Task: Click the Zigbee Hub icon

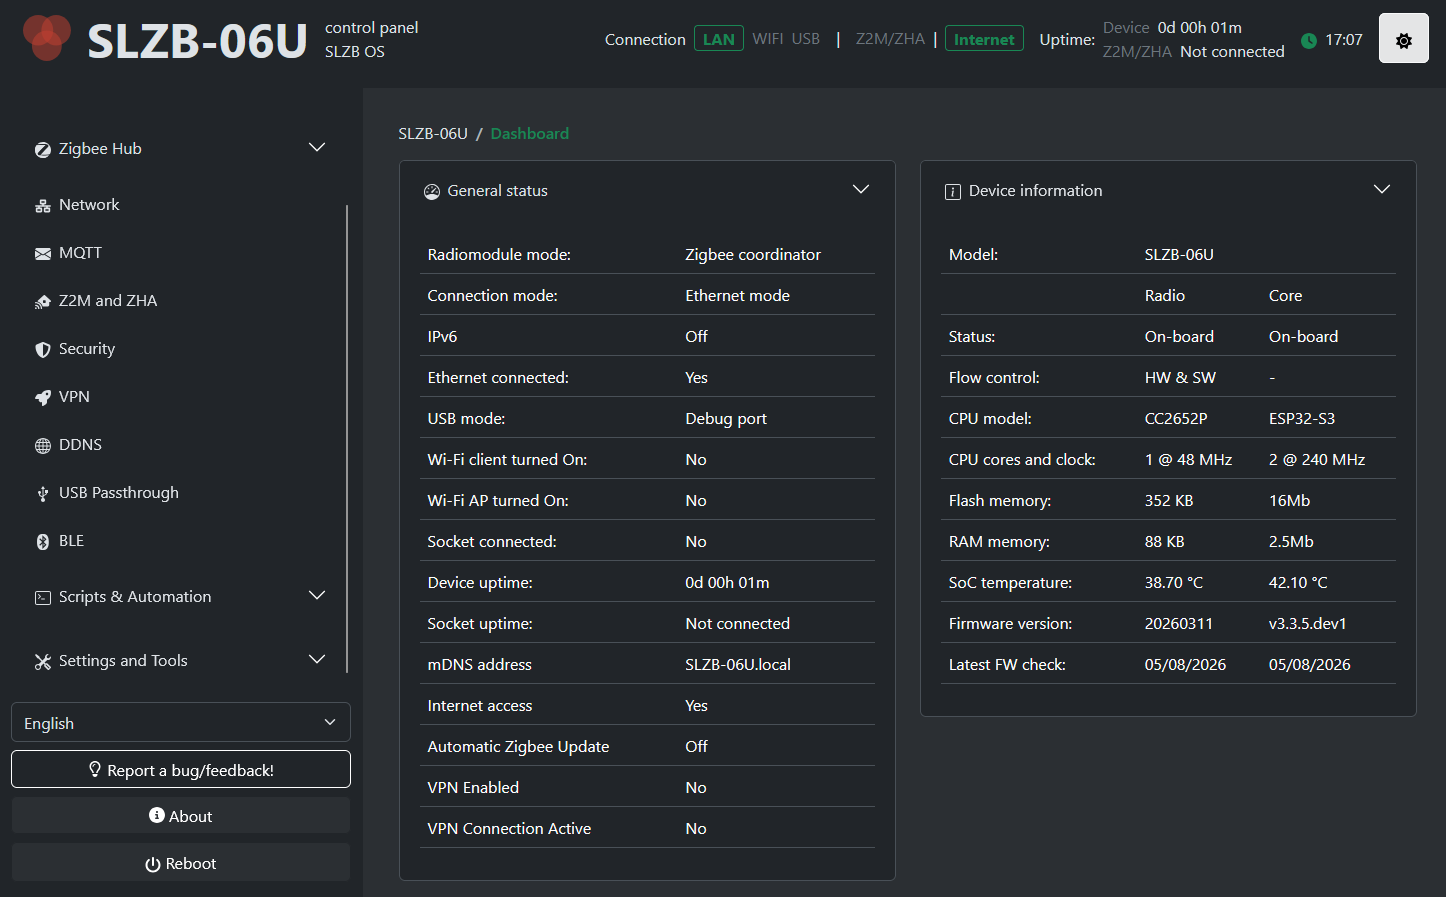Action: (x=42, y=150)
